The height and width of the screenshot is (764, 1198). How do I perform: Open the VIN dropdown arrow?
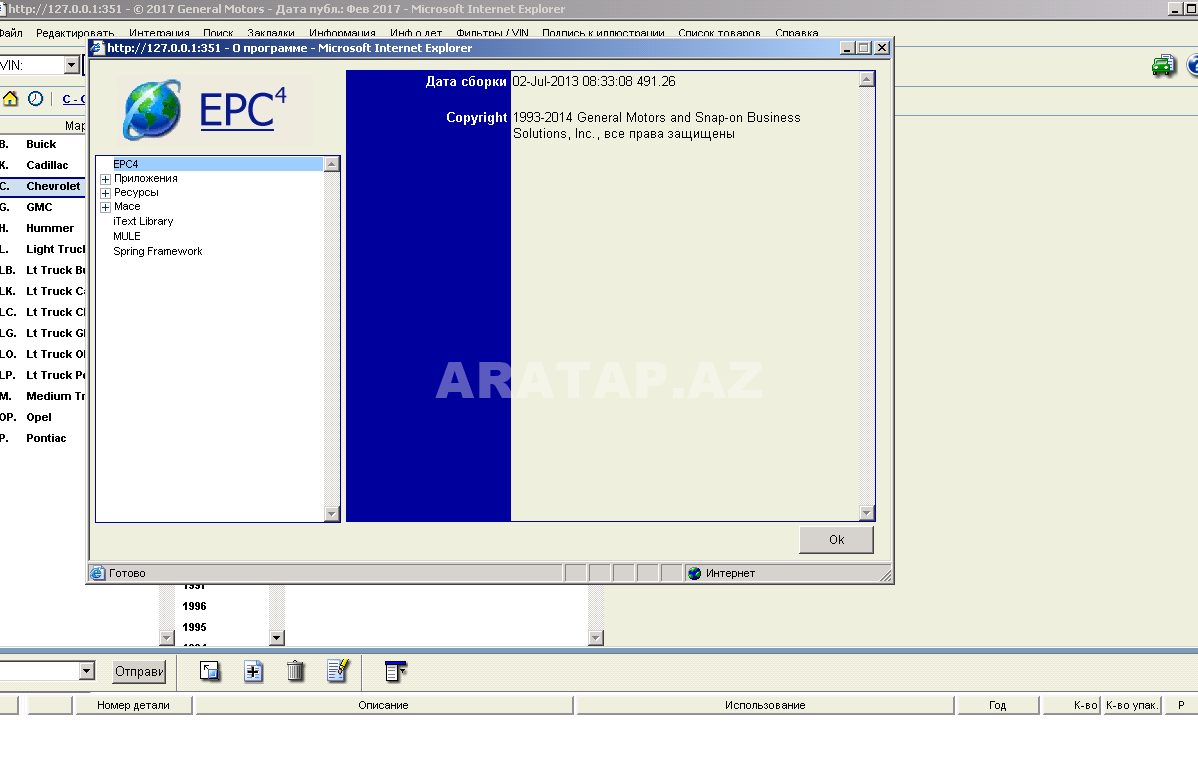point(71,65)
